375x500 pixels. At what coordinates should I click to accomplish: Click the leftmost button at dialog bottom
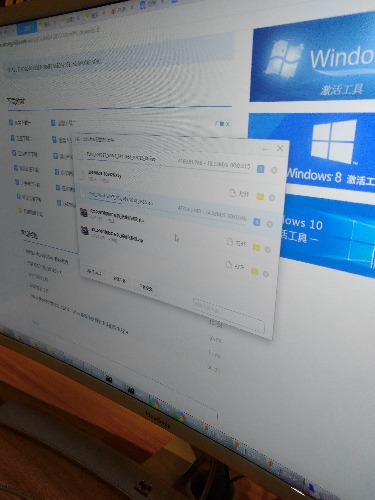(x=94, y=272)
